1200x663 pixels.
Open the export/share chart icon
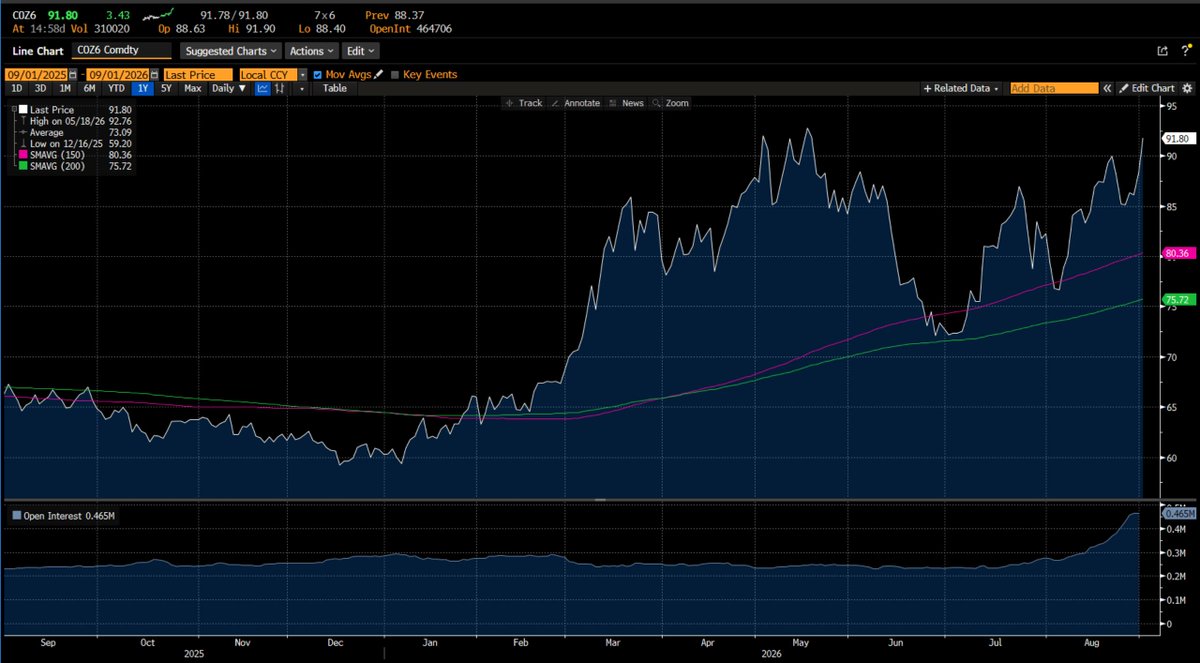[1162, 51]
